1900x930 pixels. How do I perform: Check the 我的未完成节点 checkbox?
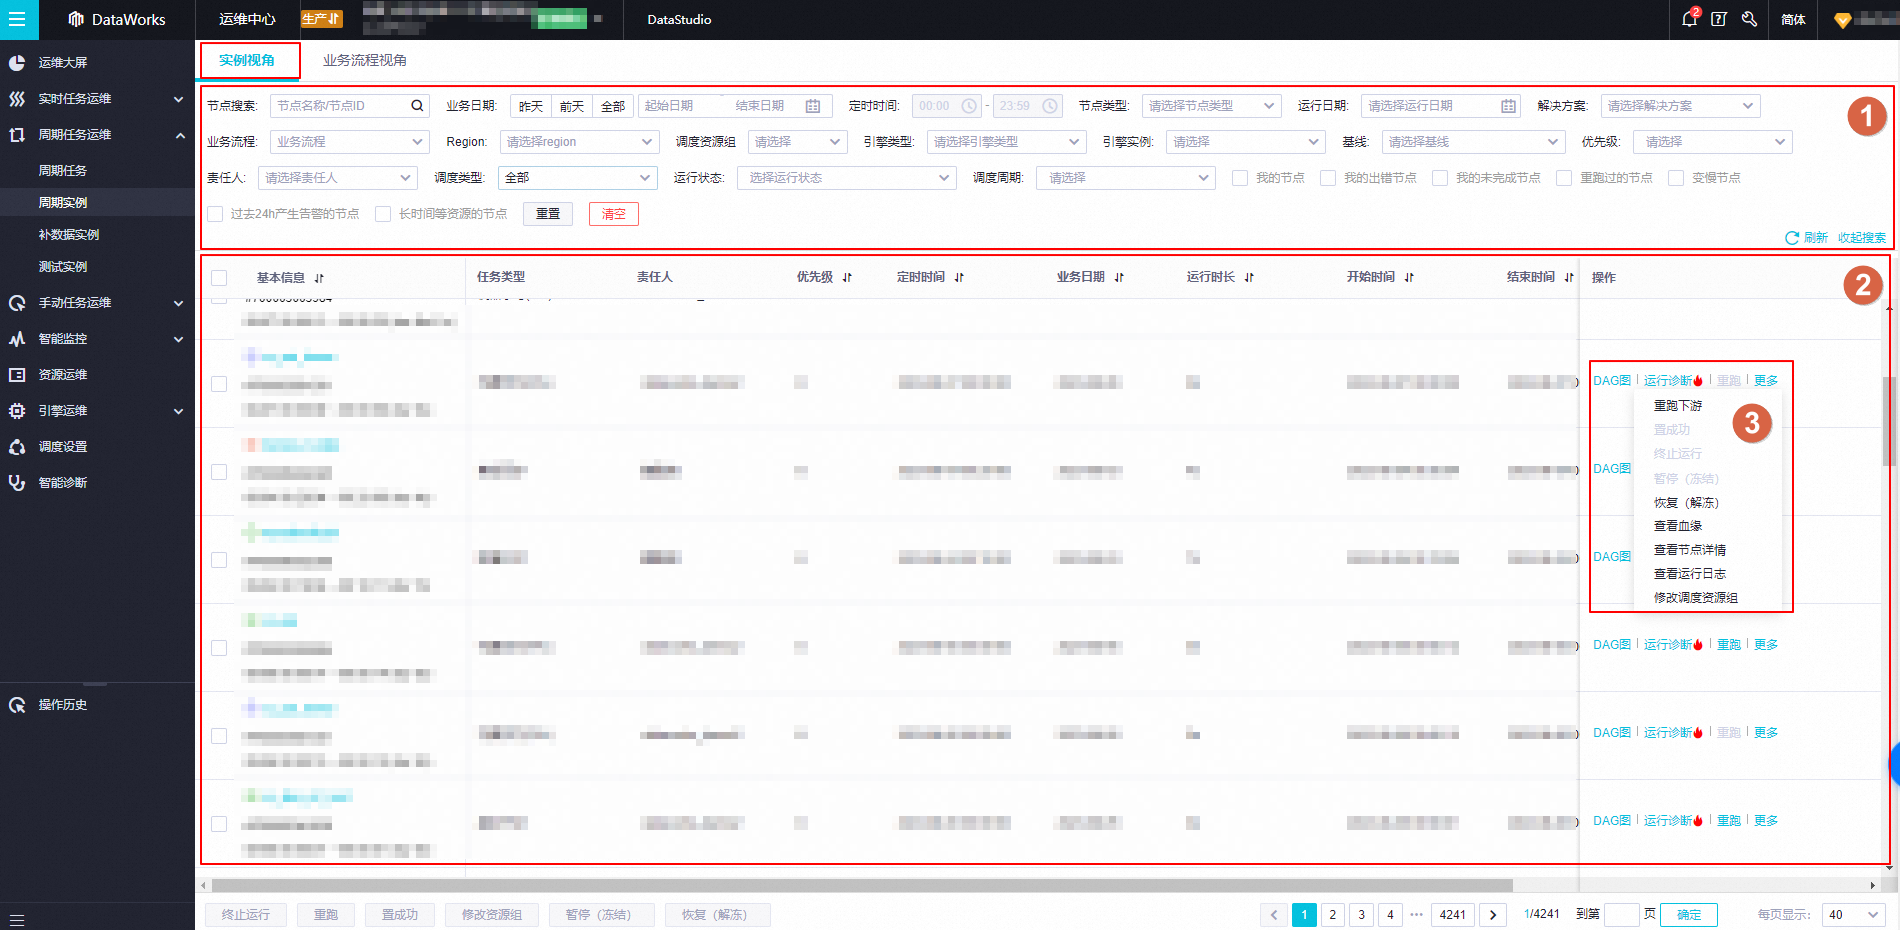click(1440, 178)
